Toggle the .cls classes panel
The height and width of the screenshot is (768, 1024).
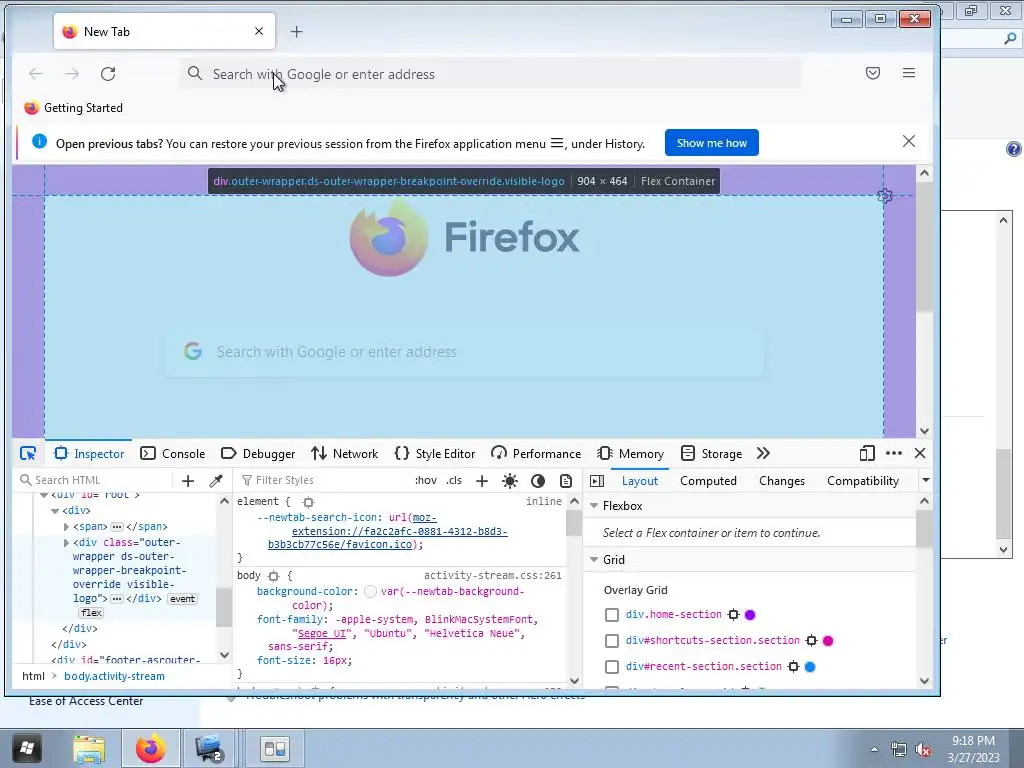click(454, 480)
